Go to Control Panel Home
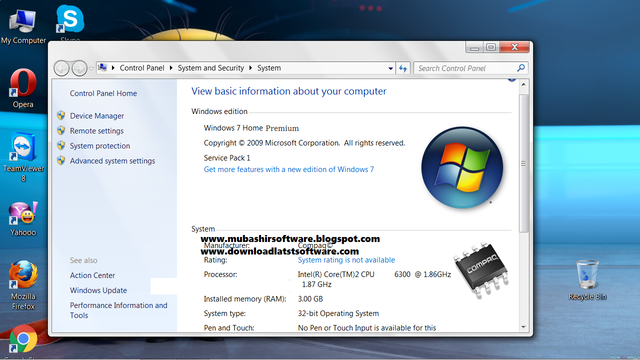 coord(103,93)
